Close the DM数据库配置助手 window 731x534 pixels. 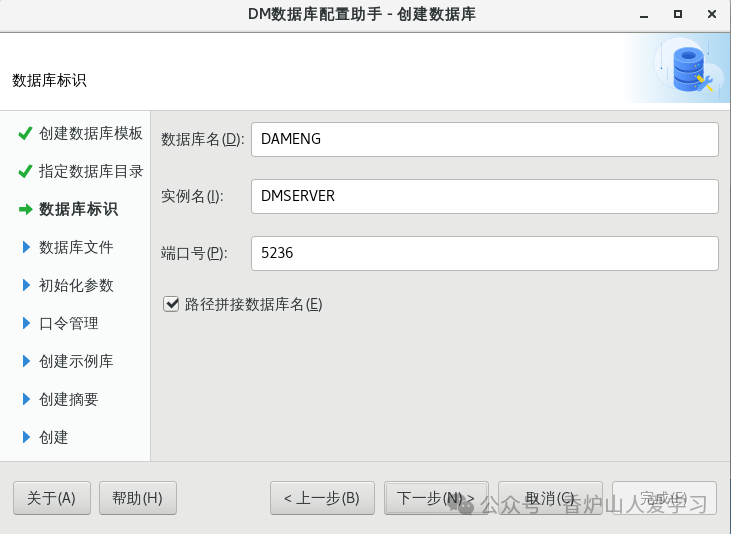click(712, 14)
